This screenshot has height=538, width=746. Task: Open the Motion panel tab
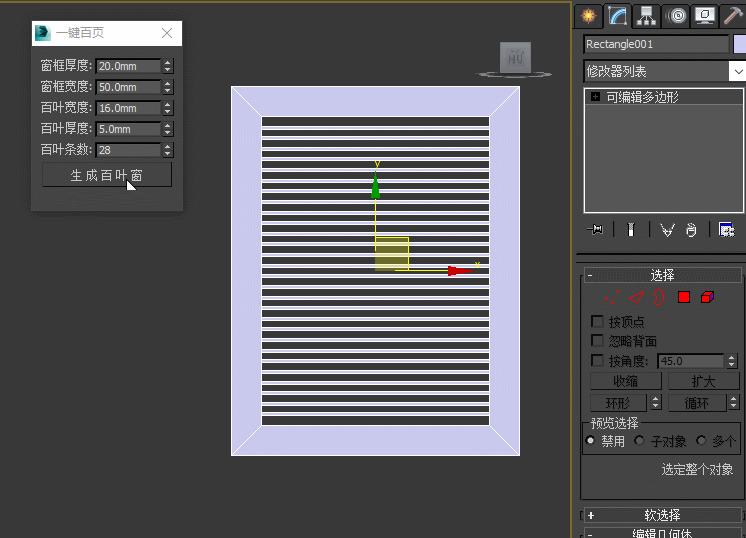coord(676,16)
